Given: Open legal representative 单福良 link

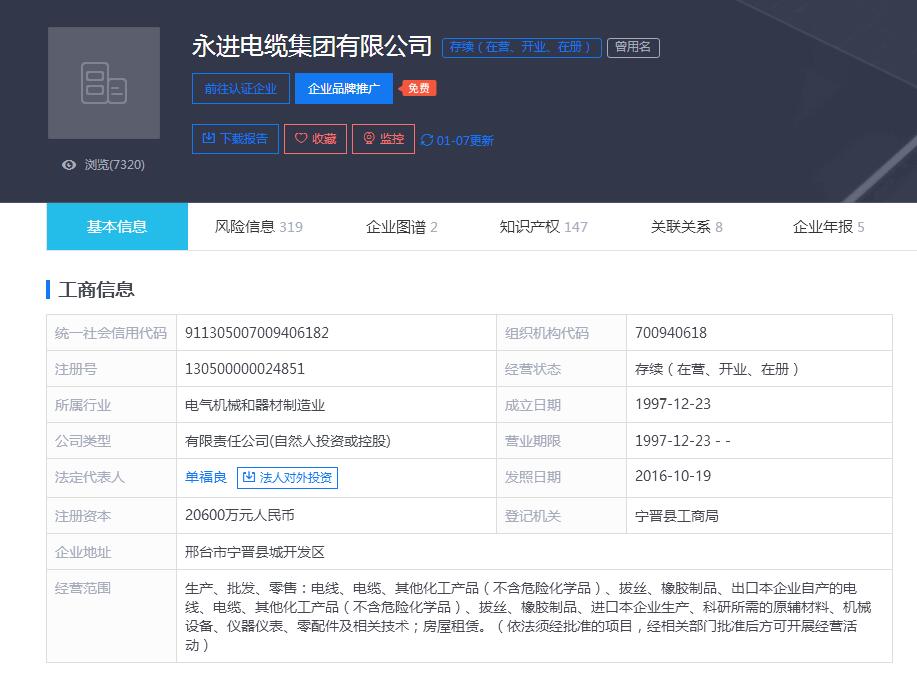Looking at the screenshot, I should (x=206, y=478).
